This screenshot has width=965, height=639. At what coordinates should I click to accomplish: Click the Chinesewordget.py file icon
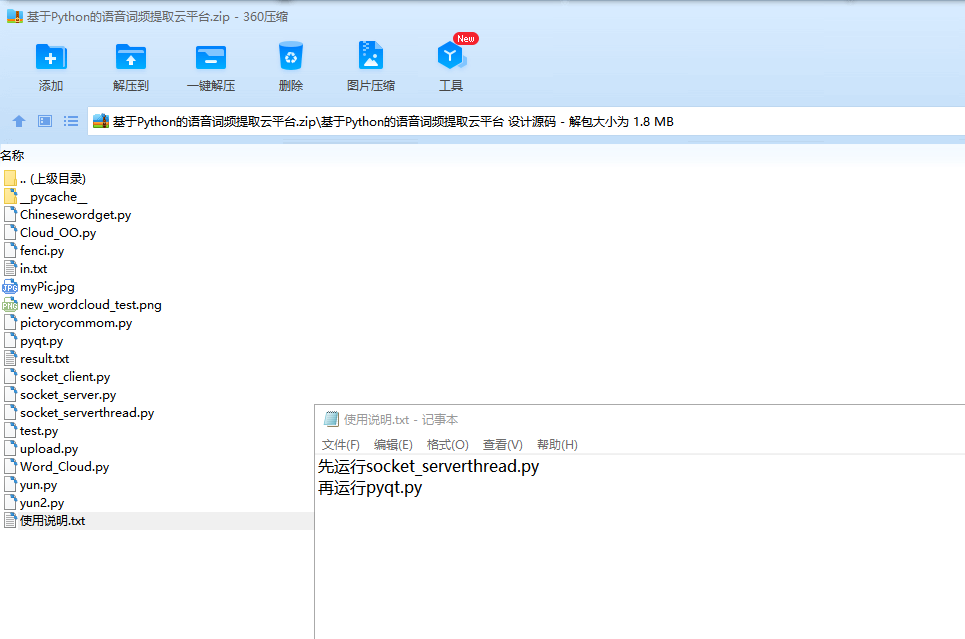coord(10,214)
